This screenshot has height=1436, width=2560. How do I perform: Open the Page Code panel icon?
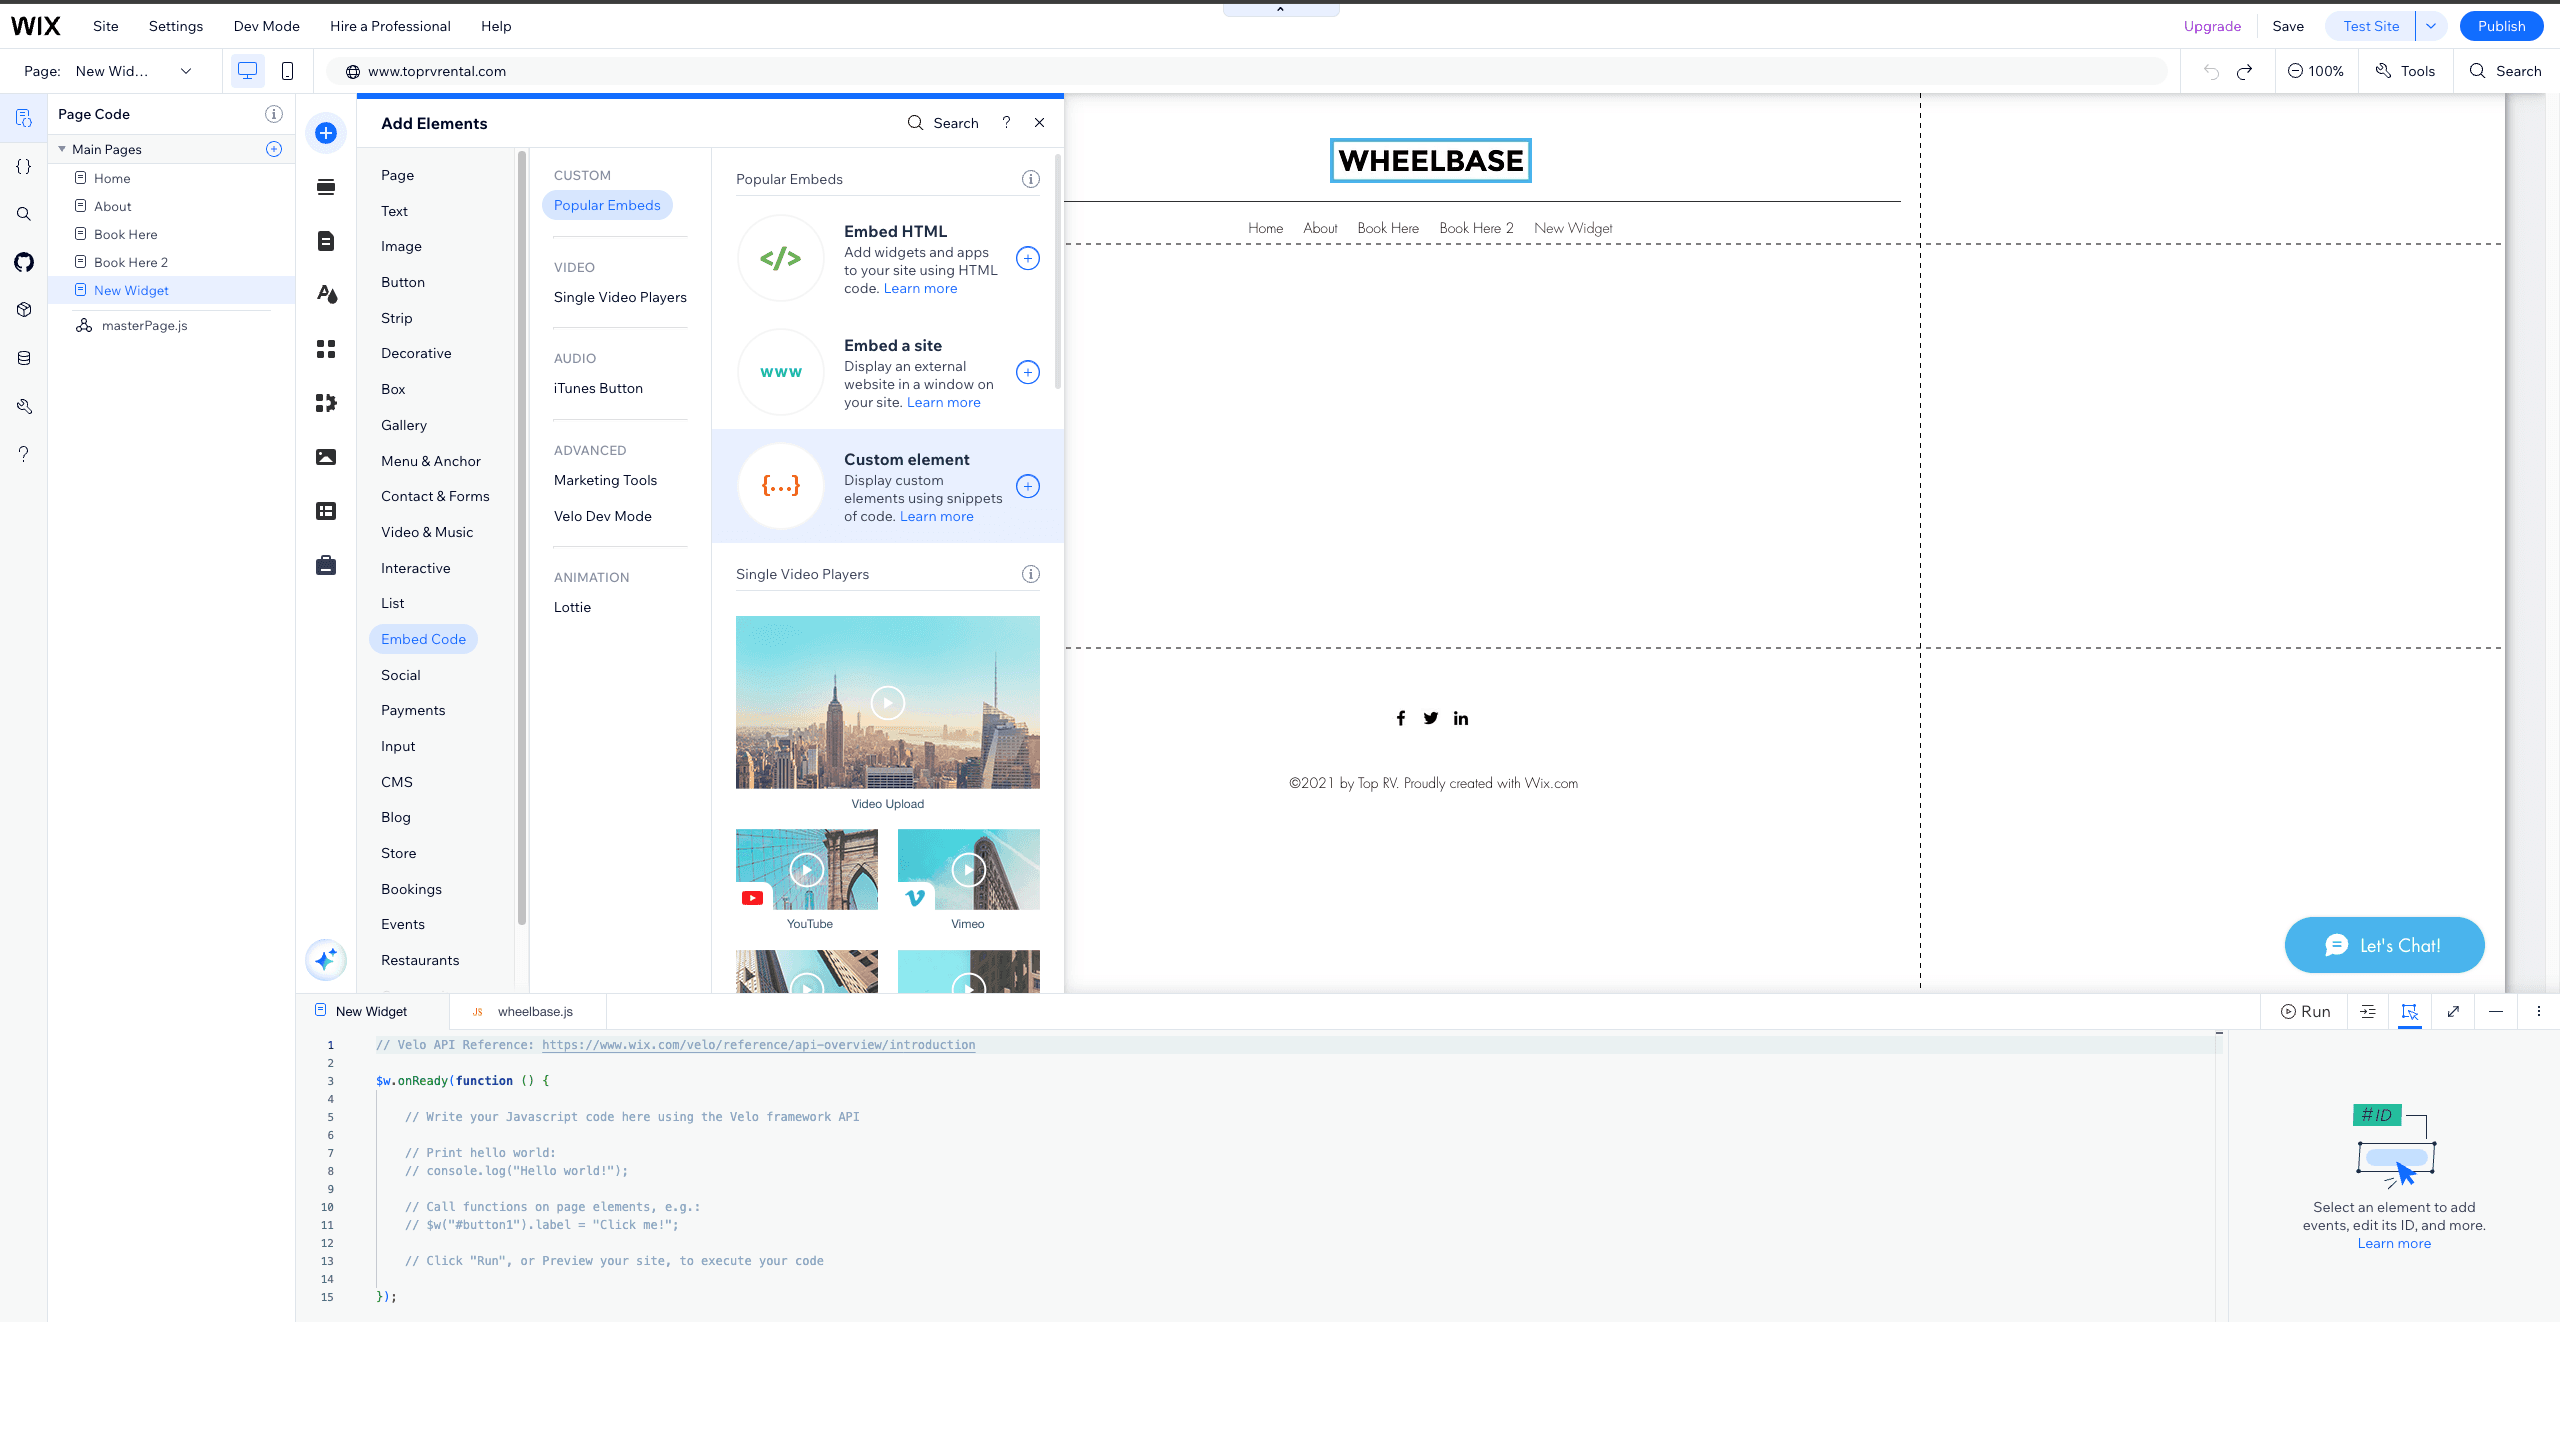[x=23, y=118]
